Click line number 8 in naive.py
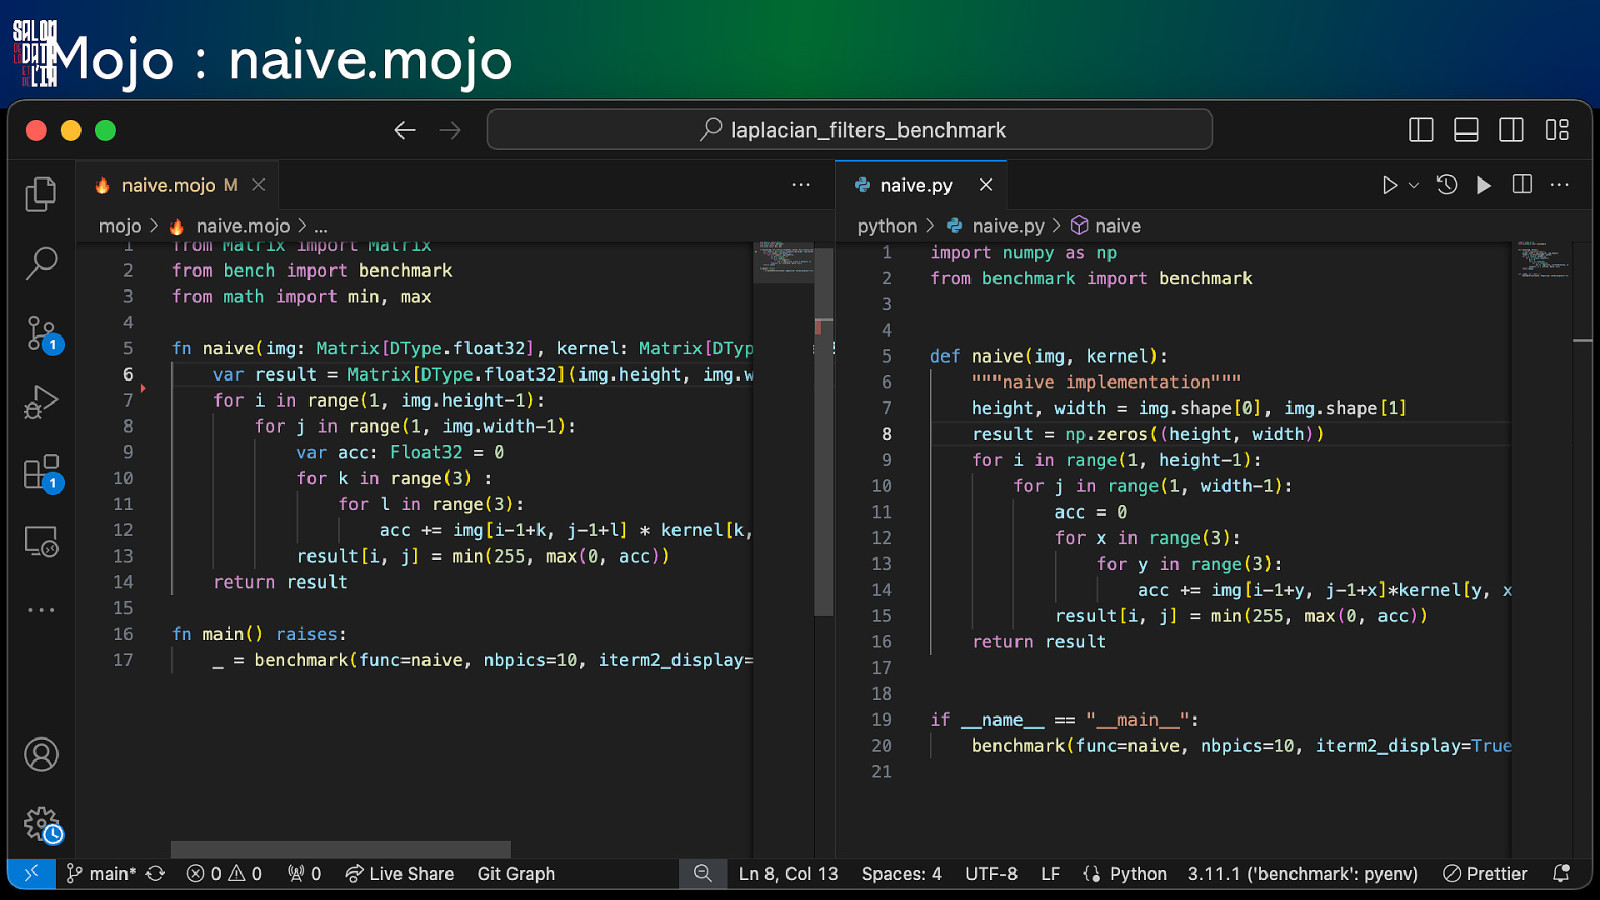Viewport: 1600px width, 900px height. point(886,434)
